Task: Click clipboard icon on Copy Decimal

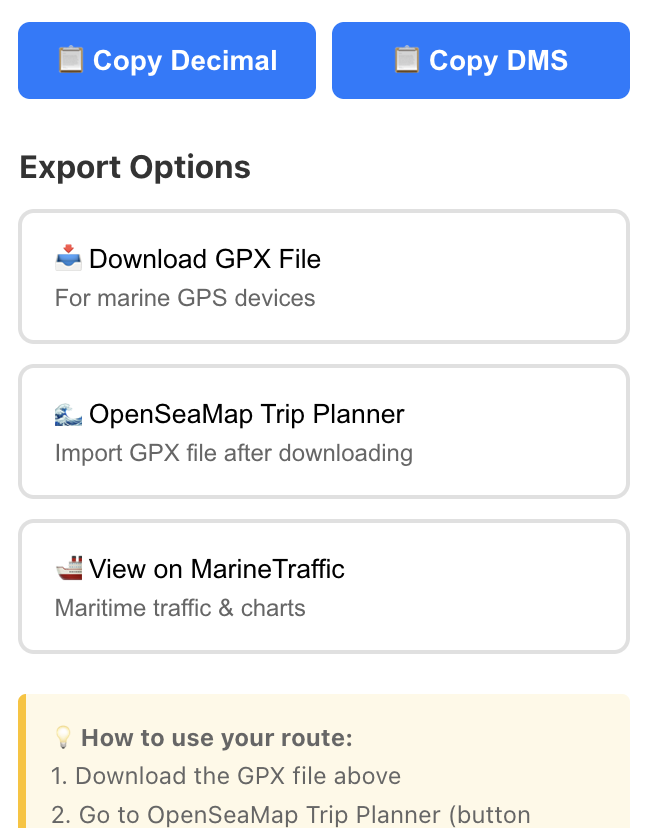Action: pos(71,60)
